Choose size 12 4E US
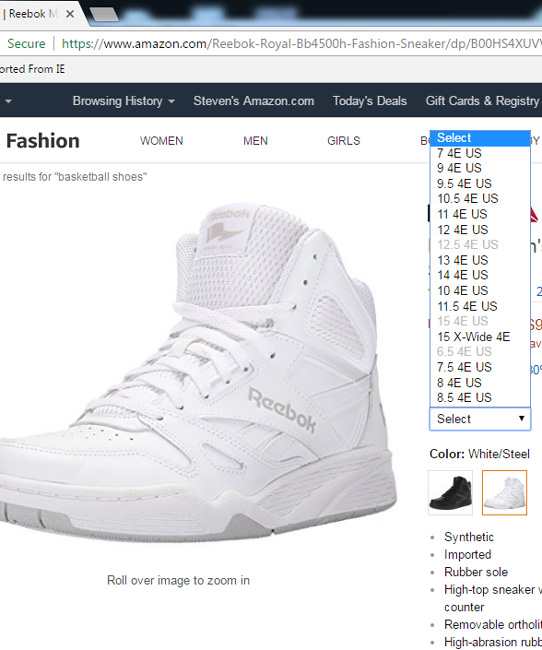This screenshot has width=542, height=650. pyautogui.click(x=480, y=230)
